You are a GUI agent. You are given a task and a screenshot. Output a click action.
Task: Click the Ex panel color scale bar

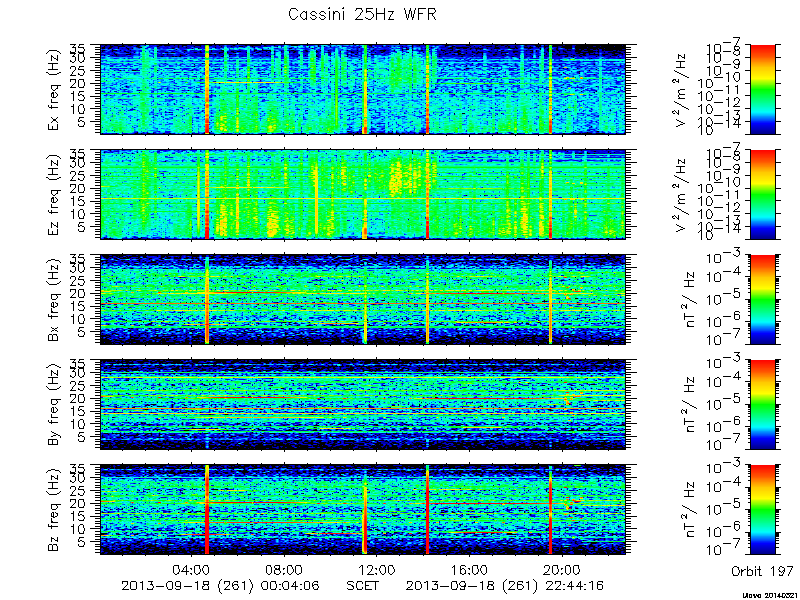tap(762, 89)
